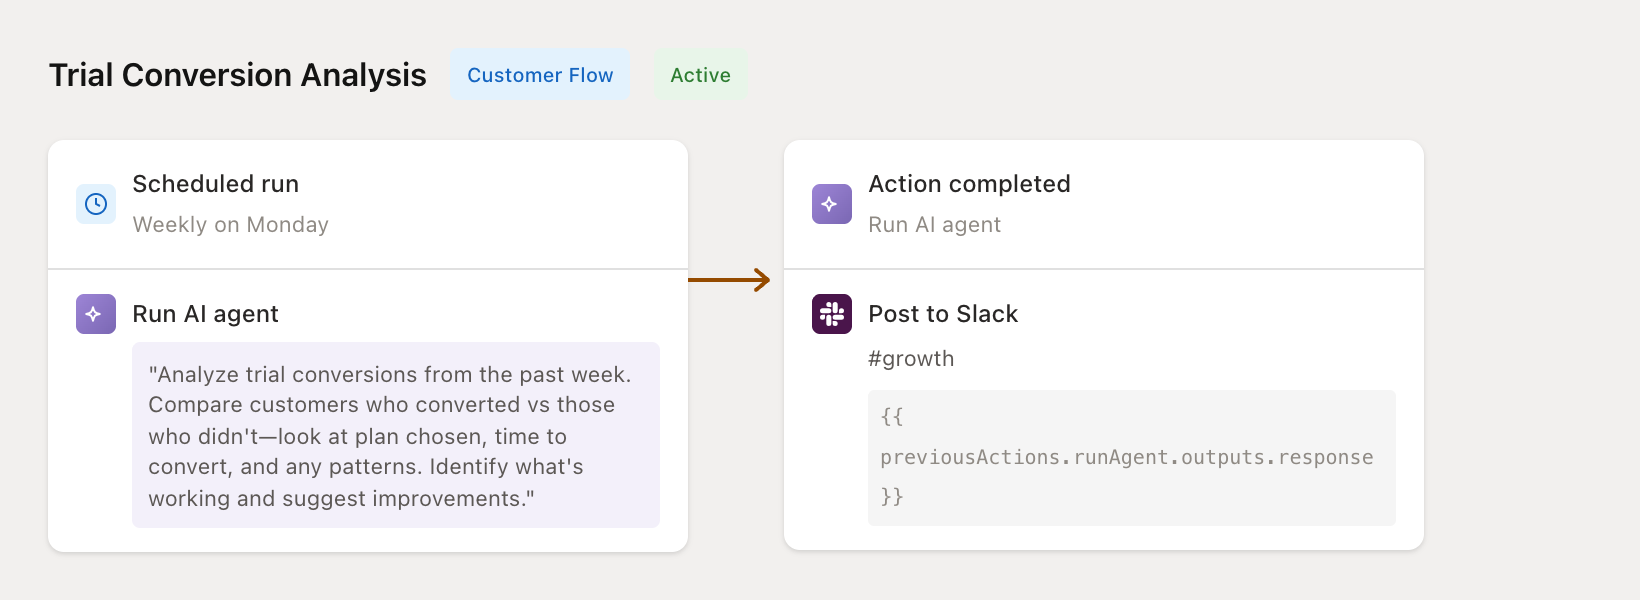The image size is (1640, 600).
Task: Click the Scheduled run step header
Action: pyautogui.click(x=215, y=183)
